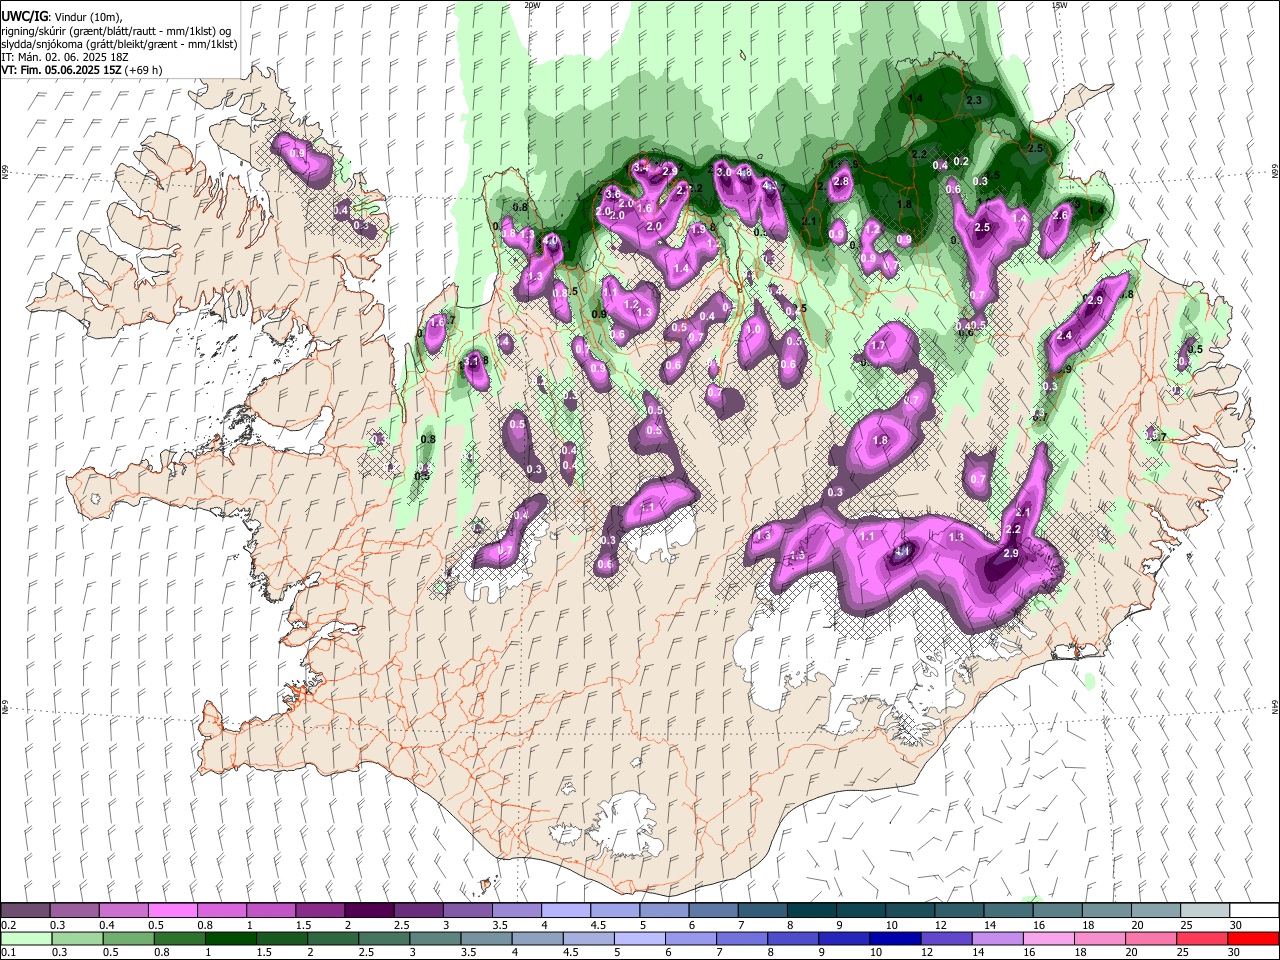
Task: Select the pure red rain swatch above 30
Action: [1252, 938]
